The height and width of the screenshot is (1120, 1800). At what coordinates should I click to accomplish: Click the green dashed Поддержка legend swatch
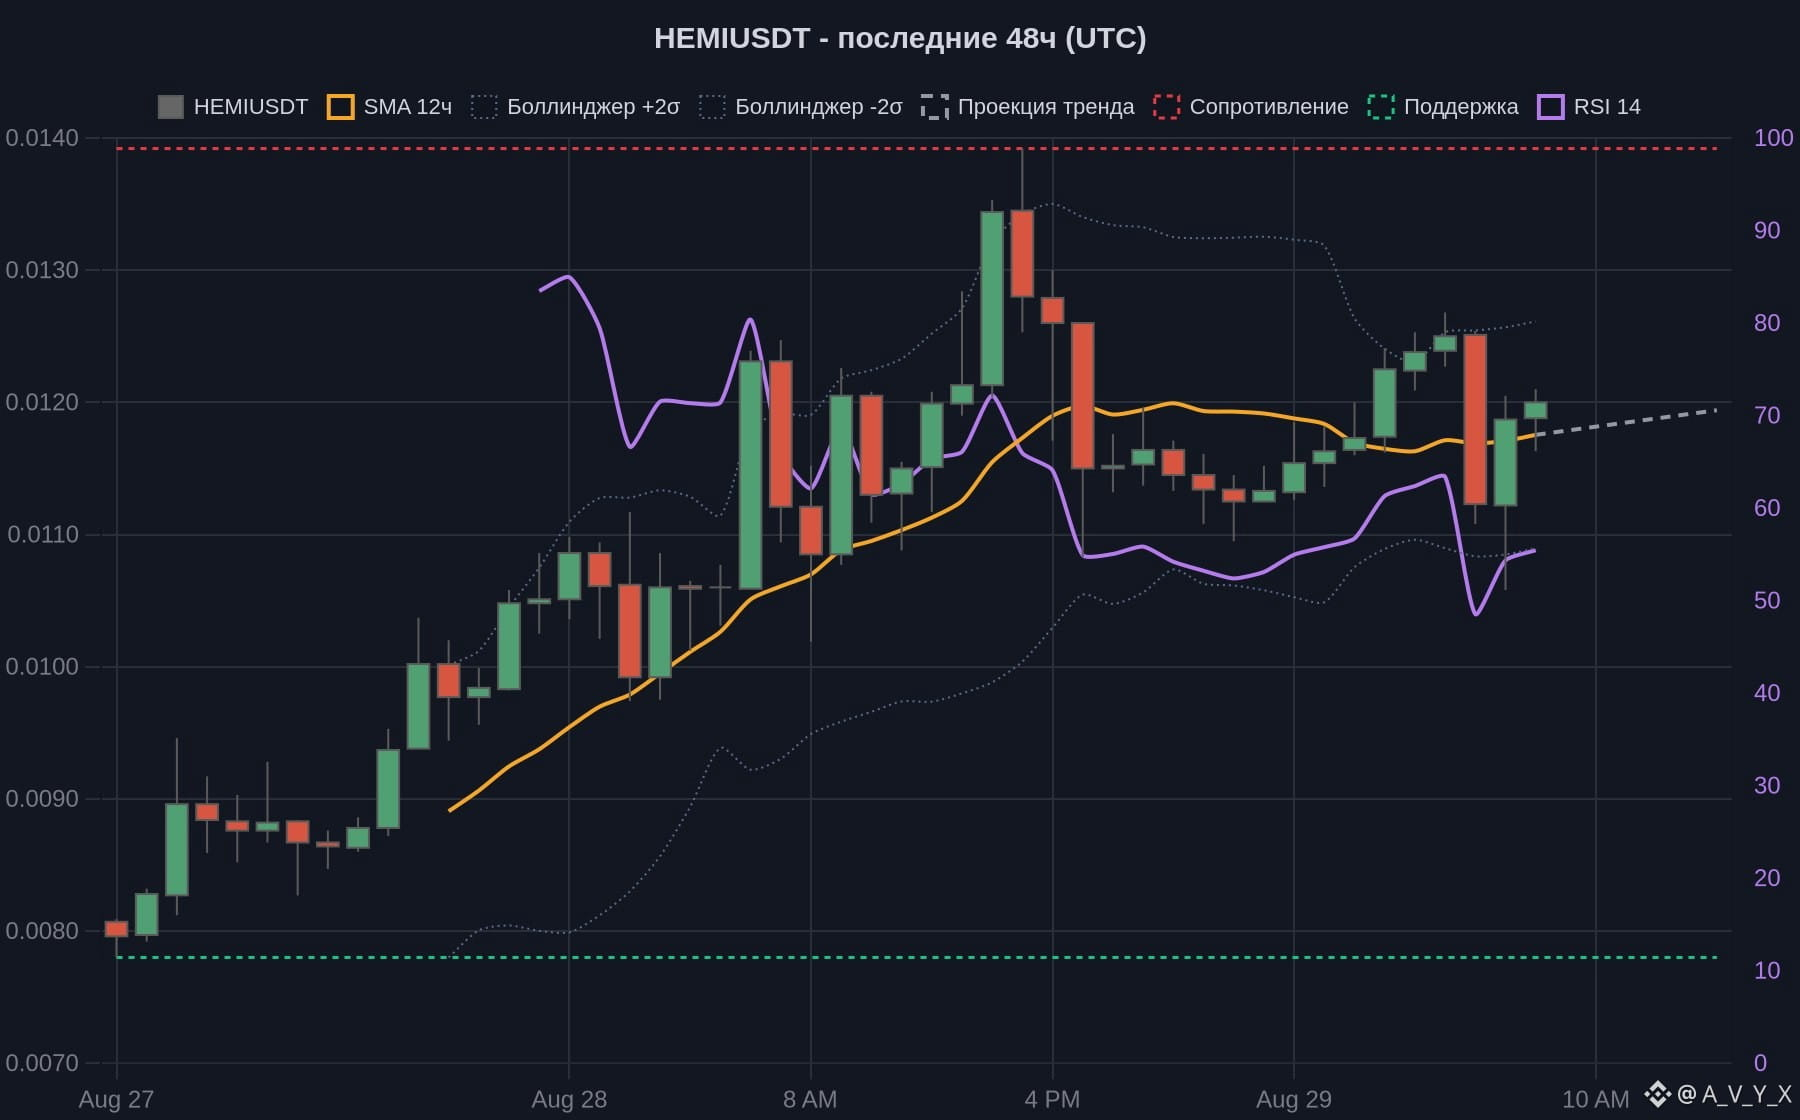click(1381, 107)
